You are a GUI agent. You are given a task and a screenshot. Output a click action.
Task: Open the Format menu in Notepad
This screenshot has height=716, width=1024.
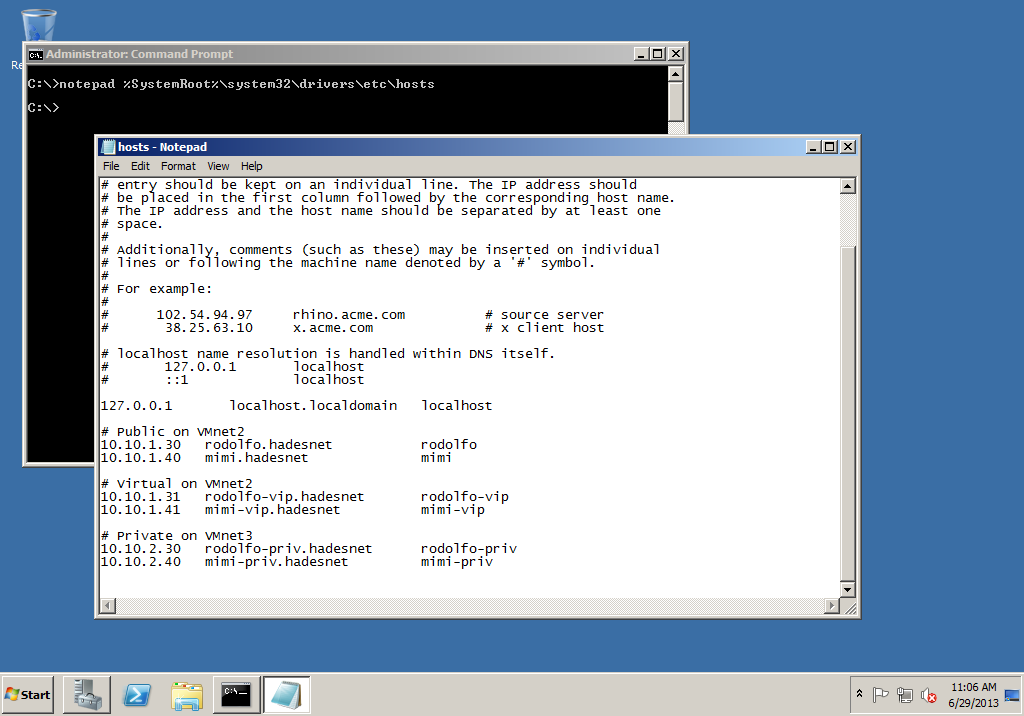pos(178,166)
